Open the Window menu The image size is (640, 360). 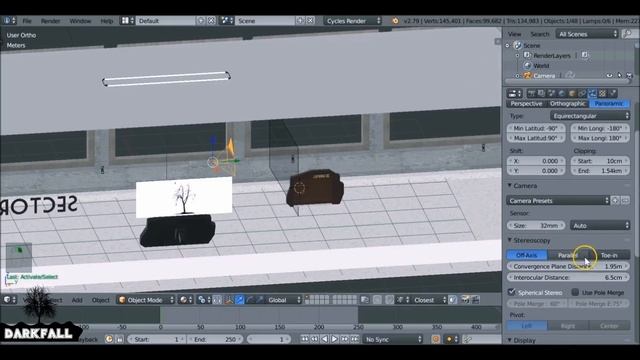coord(80,21)
